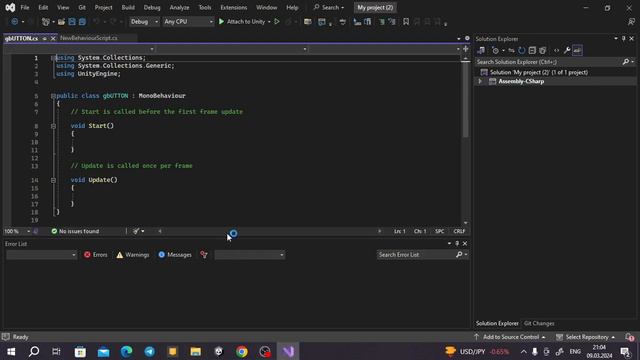Toggle auto-hide pin on Error List panel
The width and height of the screenshot is (640, 360).
(x=457, y=244)
